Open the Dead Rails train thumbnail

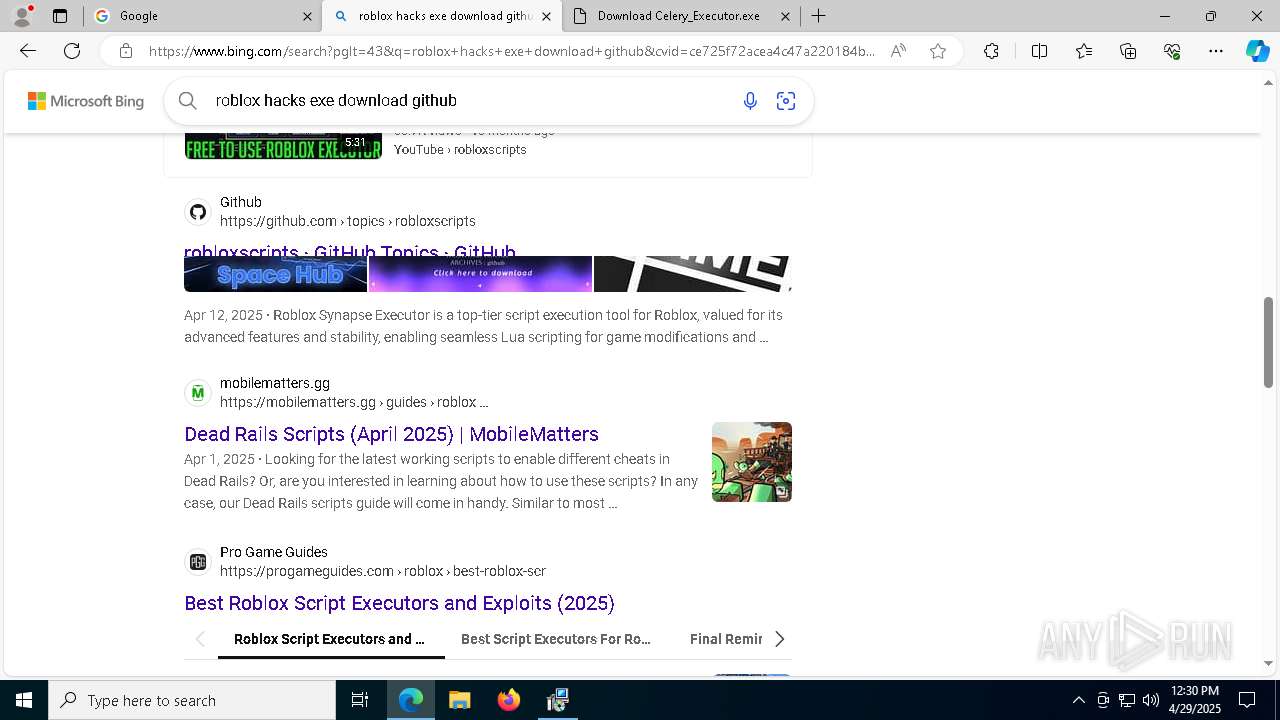point(752,462)
